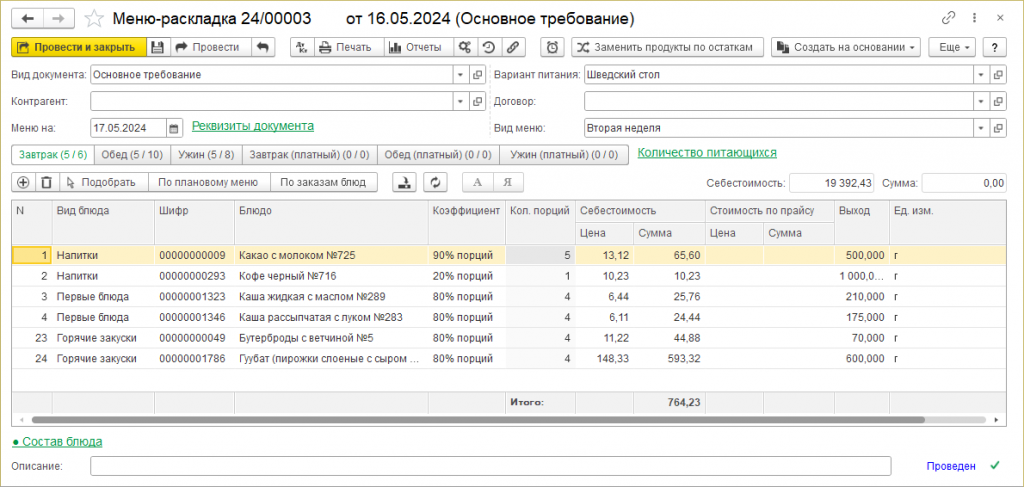Delete selected row with trash icon
This screenshot has width=1024, height=487.
[45, 182]
